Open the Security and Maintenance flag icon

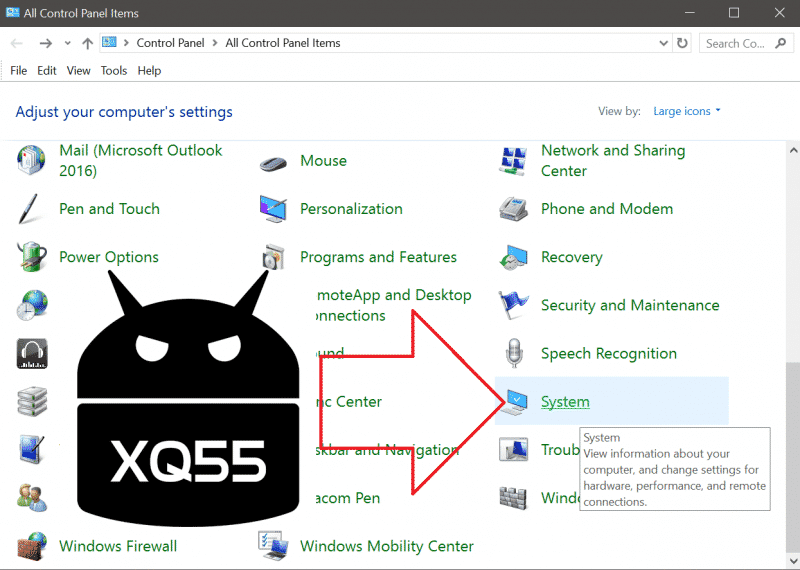pyautogui.click(x=513, y=305)
